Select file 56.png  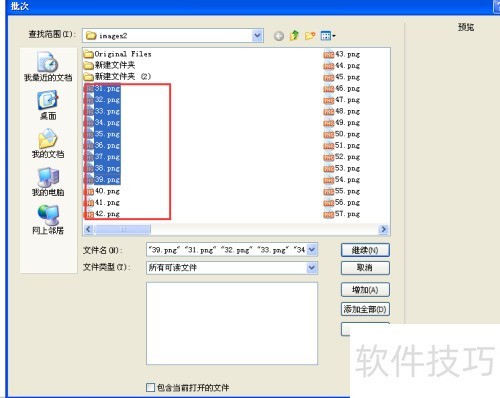pos(342,203)
